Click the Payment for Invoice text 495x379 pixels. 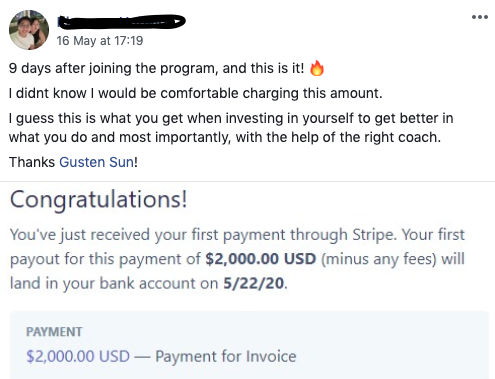(x=226, y=356)
